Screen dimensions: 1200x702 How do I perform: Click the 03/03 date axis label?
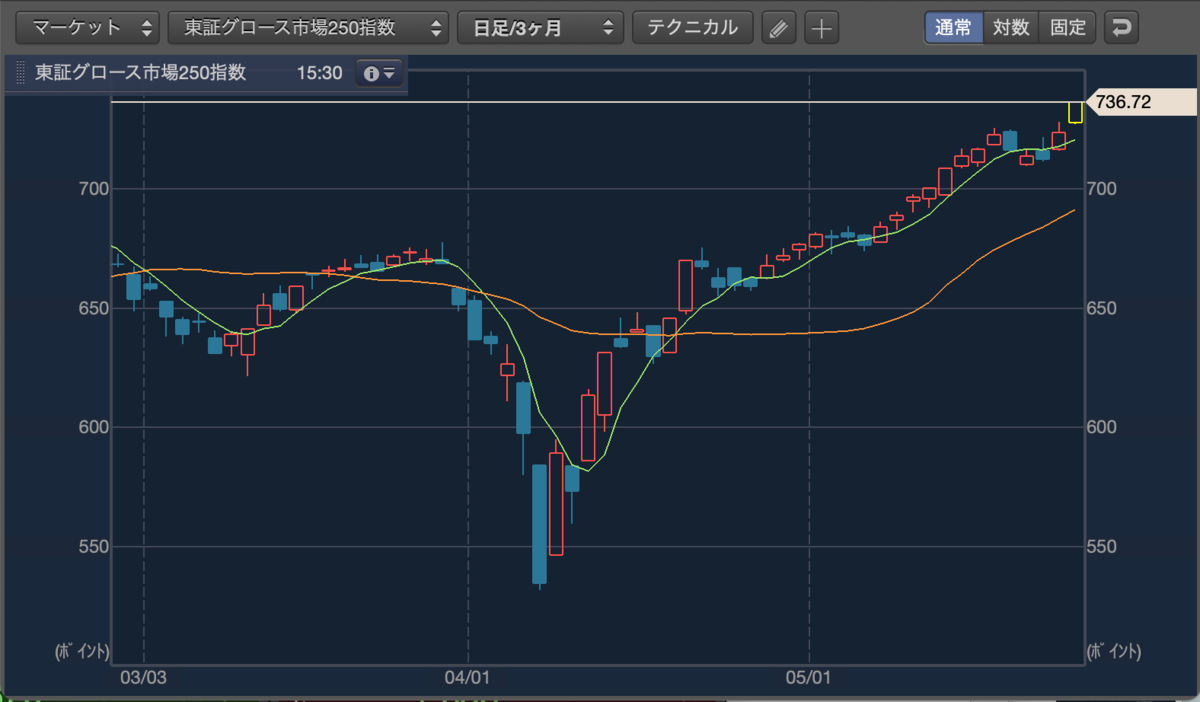144,678
